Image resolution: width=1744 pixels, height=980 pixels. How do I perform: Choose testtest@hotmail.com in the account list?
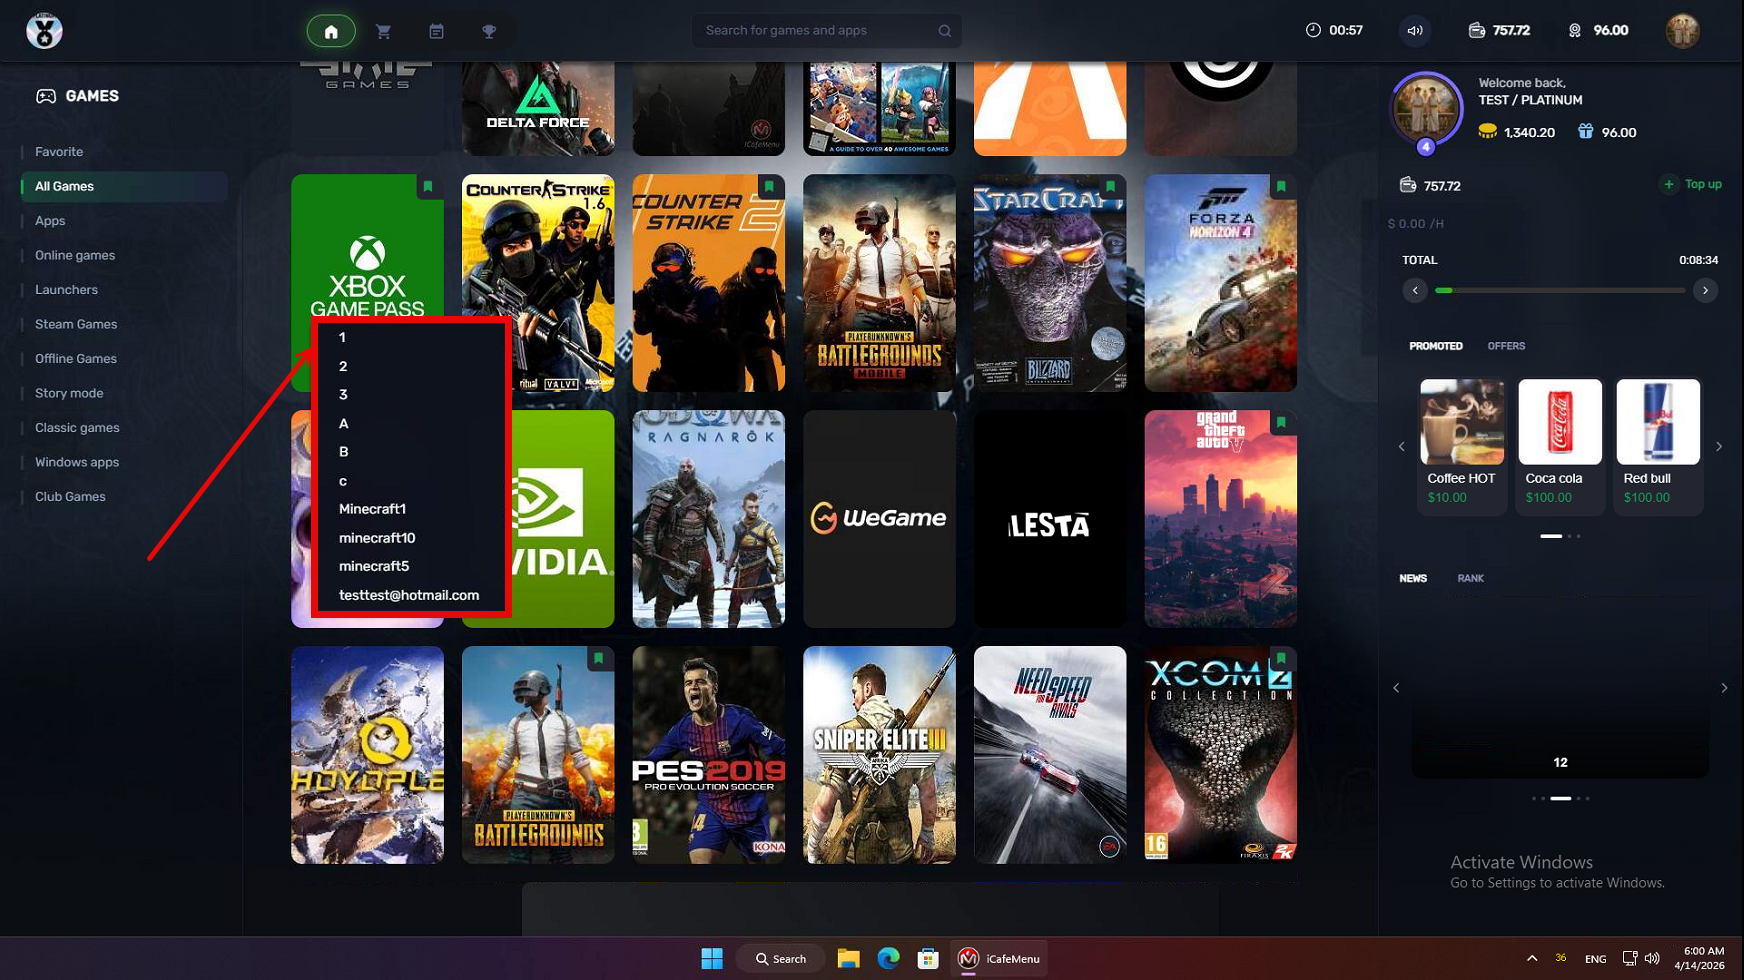(408, 595)
